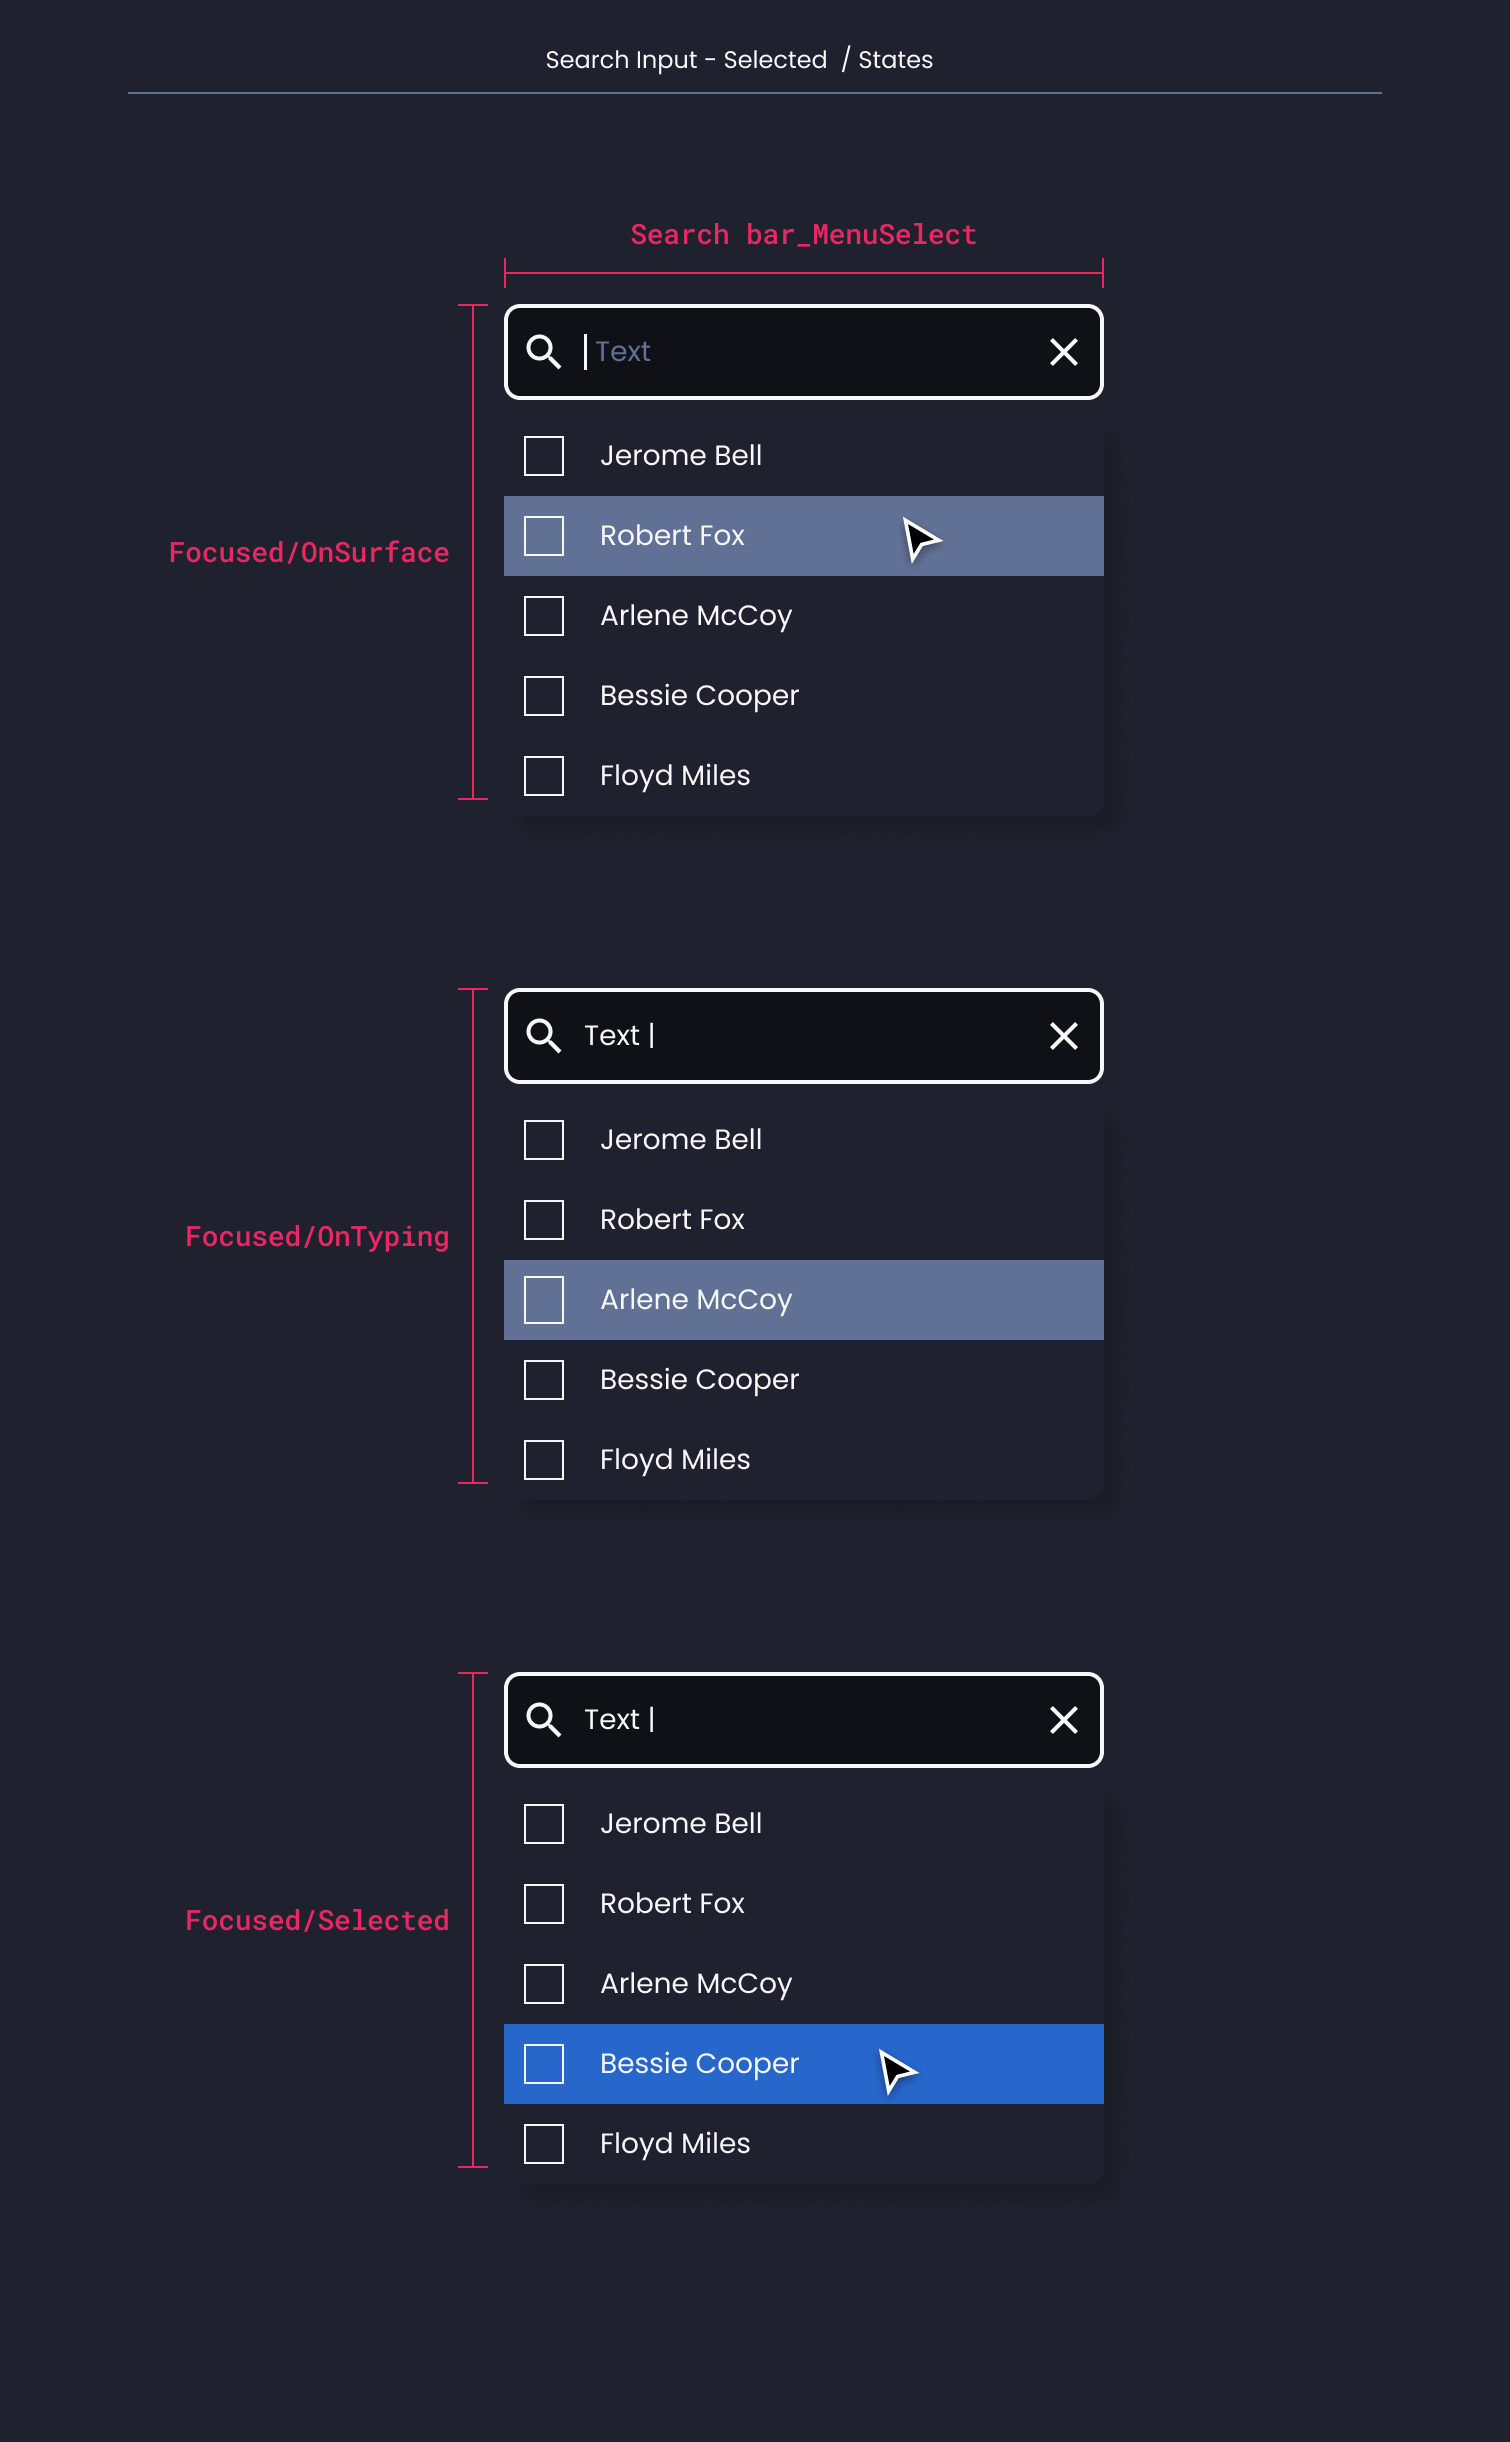This screenshot has height=2442, width=1510.
Task: Choose Robert Fox row in Focused/Selected list
Action: pos(804,1904)
